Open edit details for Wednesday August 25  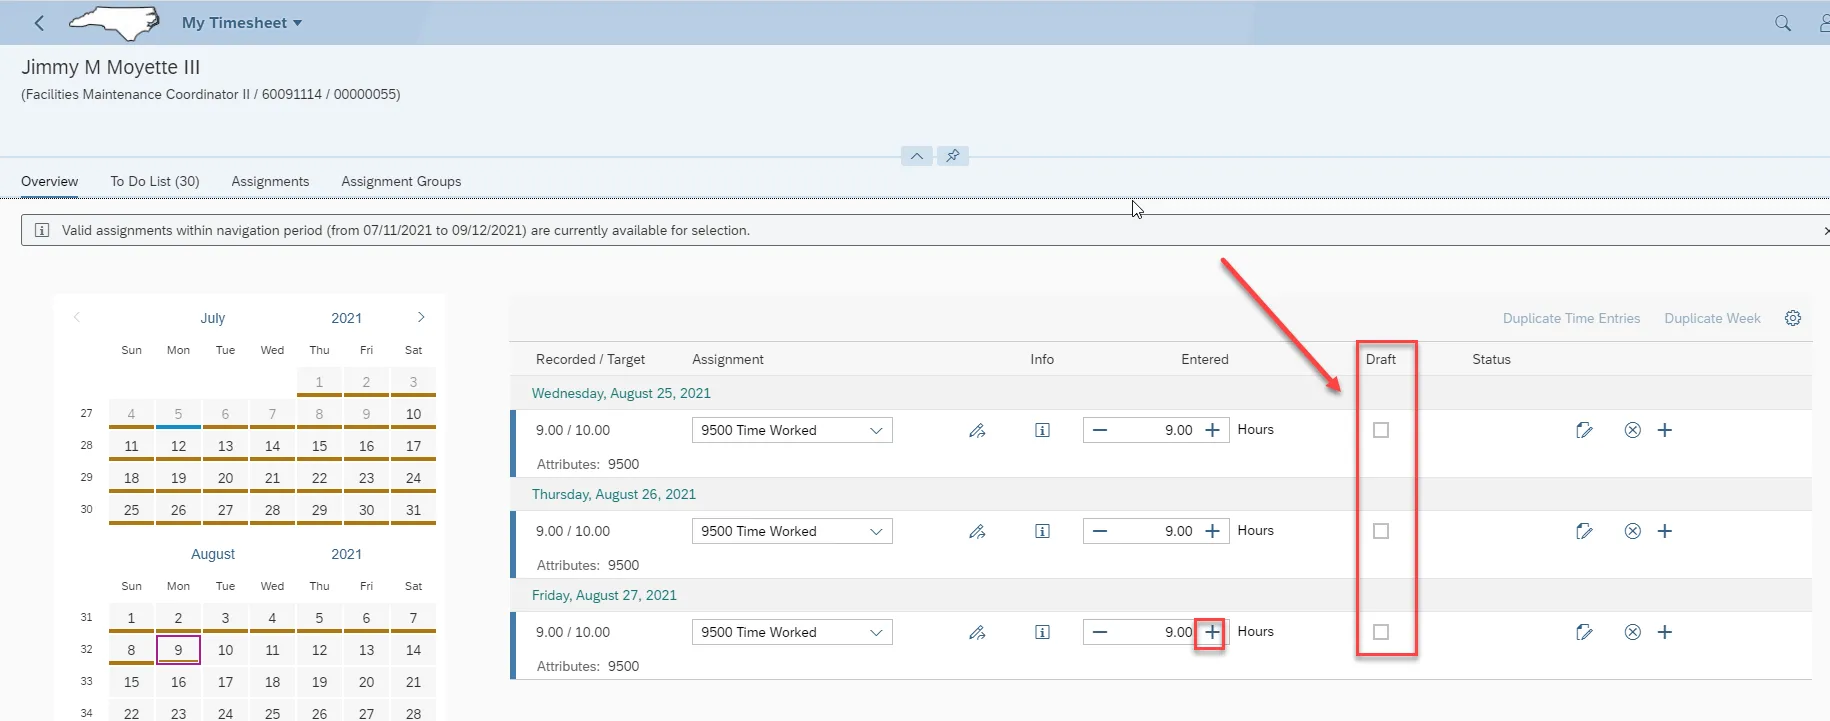pos(1584,430)
